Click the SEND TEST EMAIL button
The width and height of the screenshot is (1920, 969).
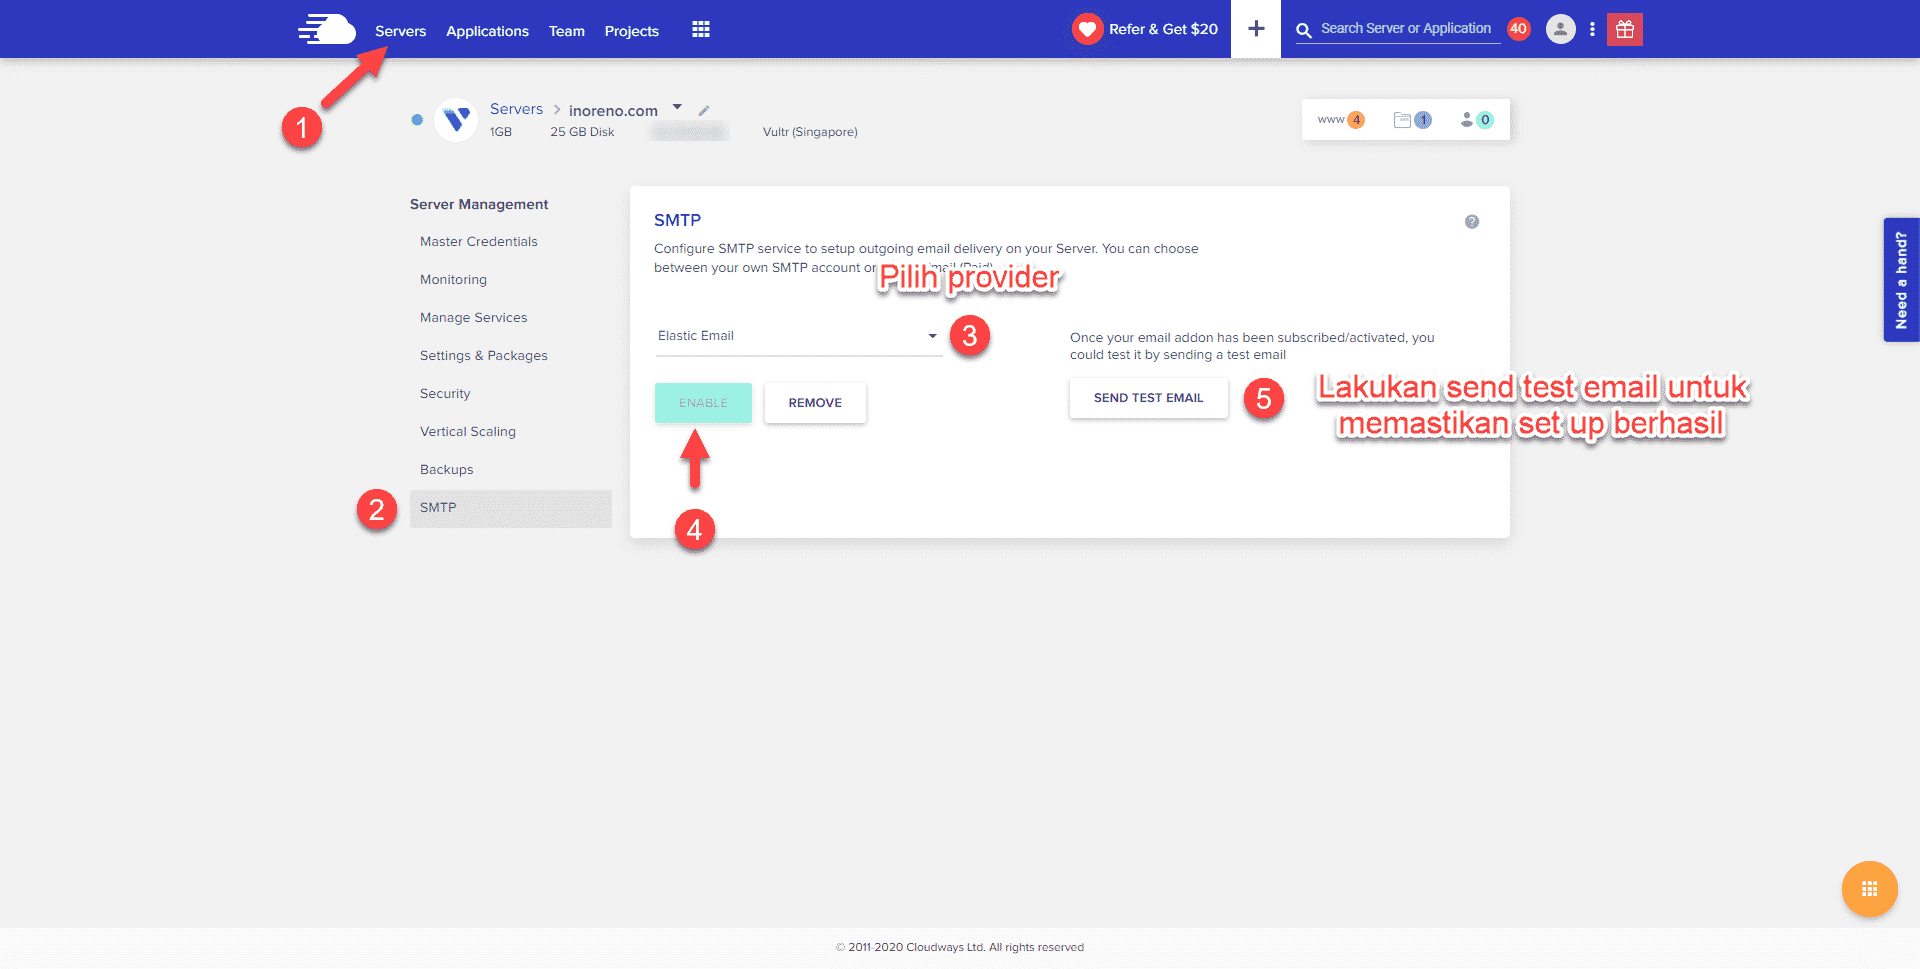coord(1148,398)
